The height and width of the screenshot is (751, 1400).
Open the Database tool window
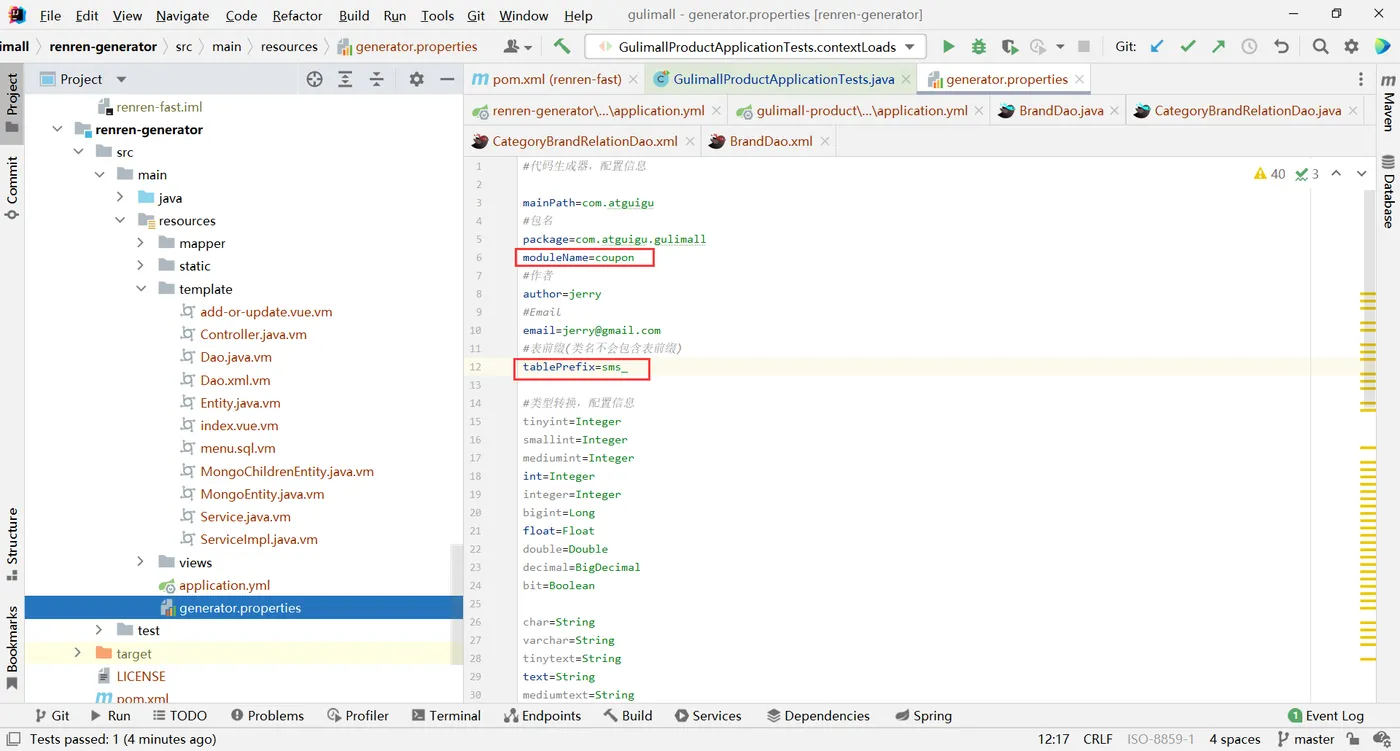pyautogui.click(x=1388, y=190)
